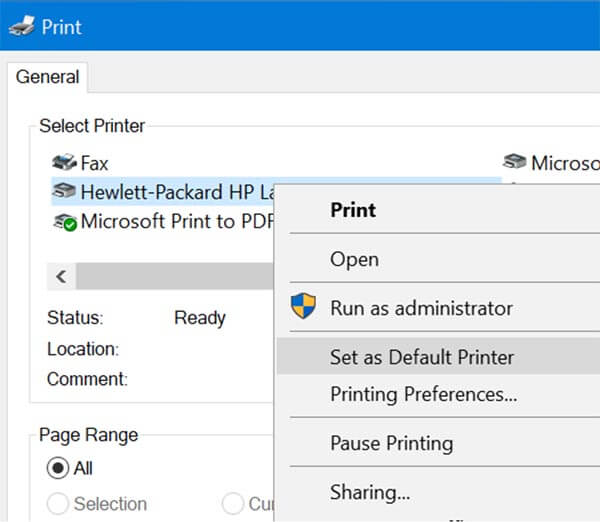Screen dimensions: 600x522
Task: Choose Print from the context menu
Action: tap(438, 210)
